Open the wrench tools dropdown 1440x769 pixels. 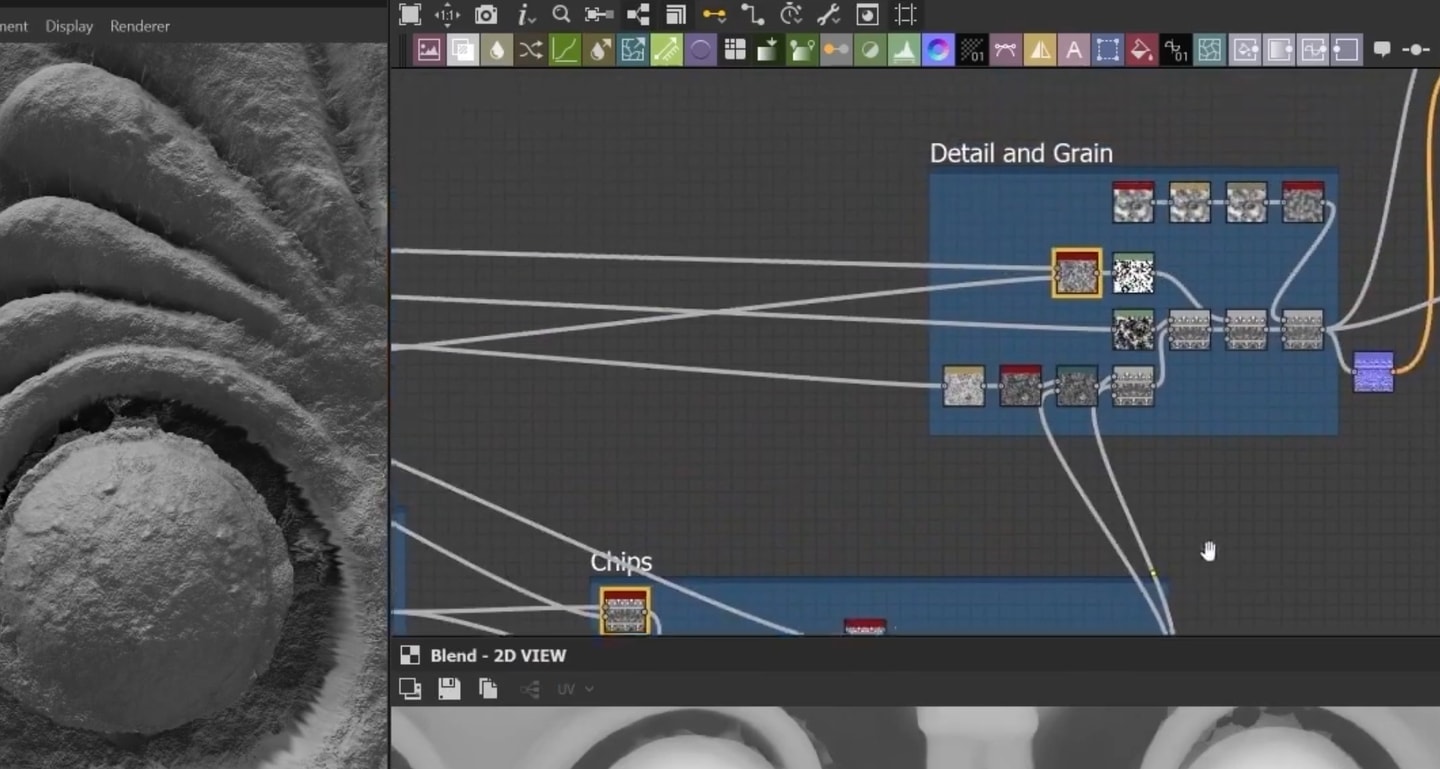pyautogui.click(x=829, y=14)
